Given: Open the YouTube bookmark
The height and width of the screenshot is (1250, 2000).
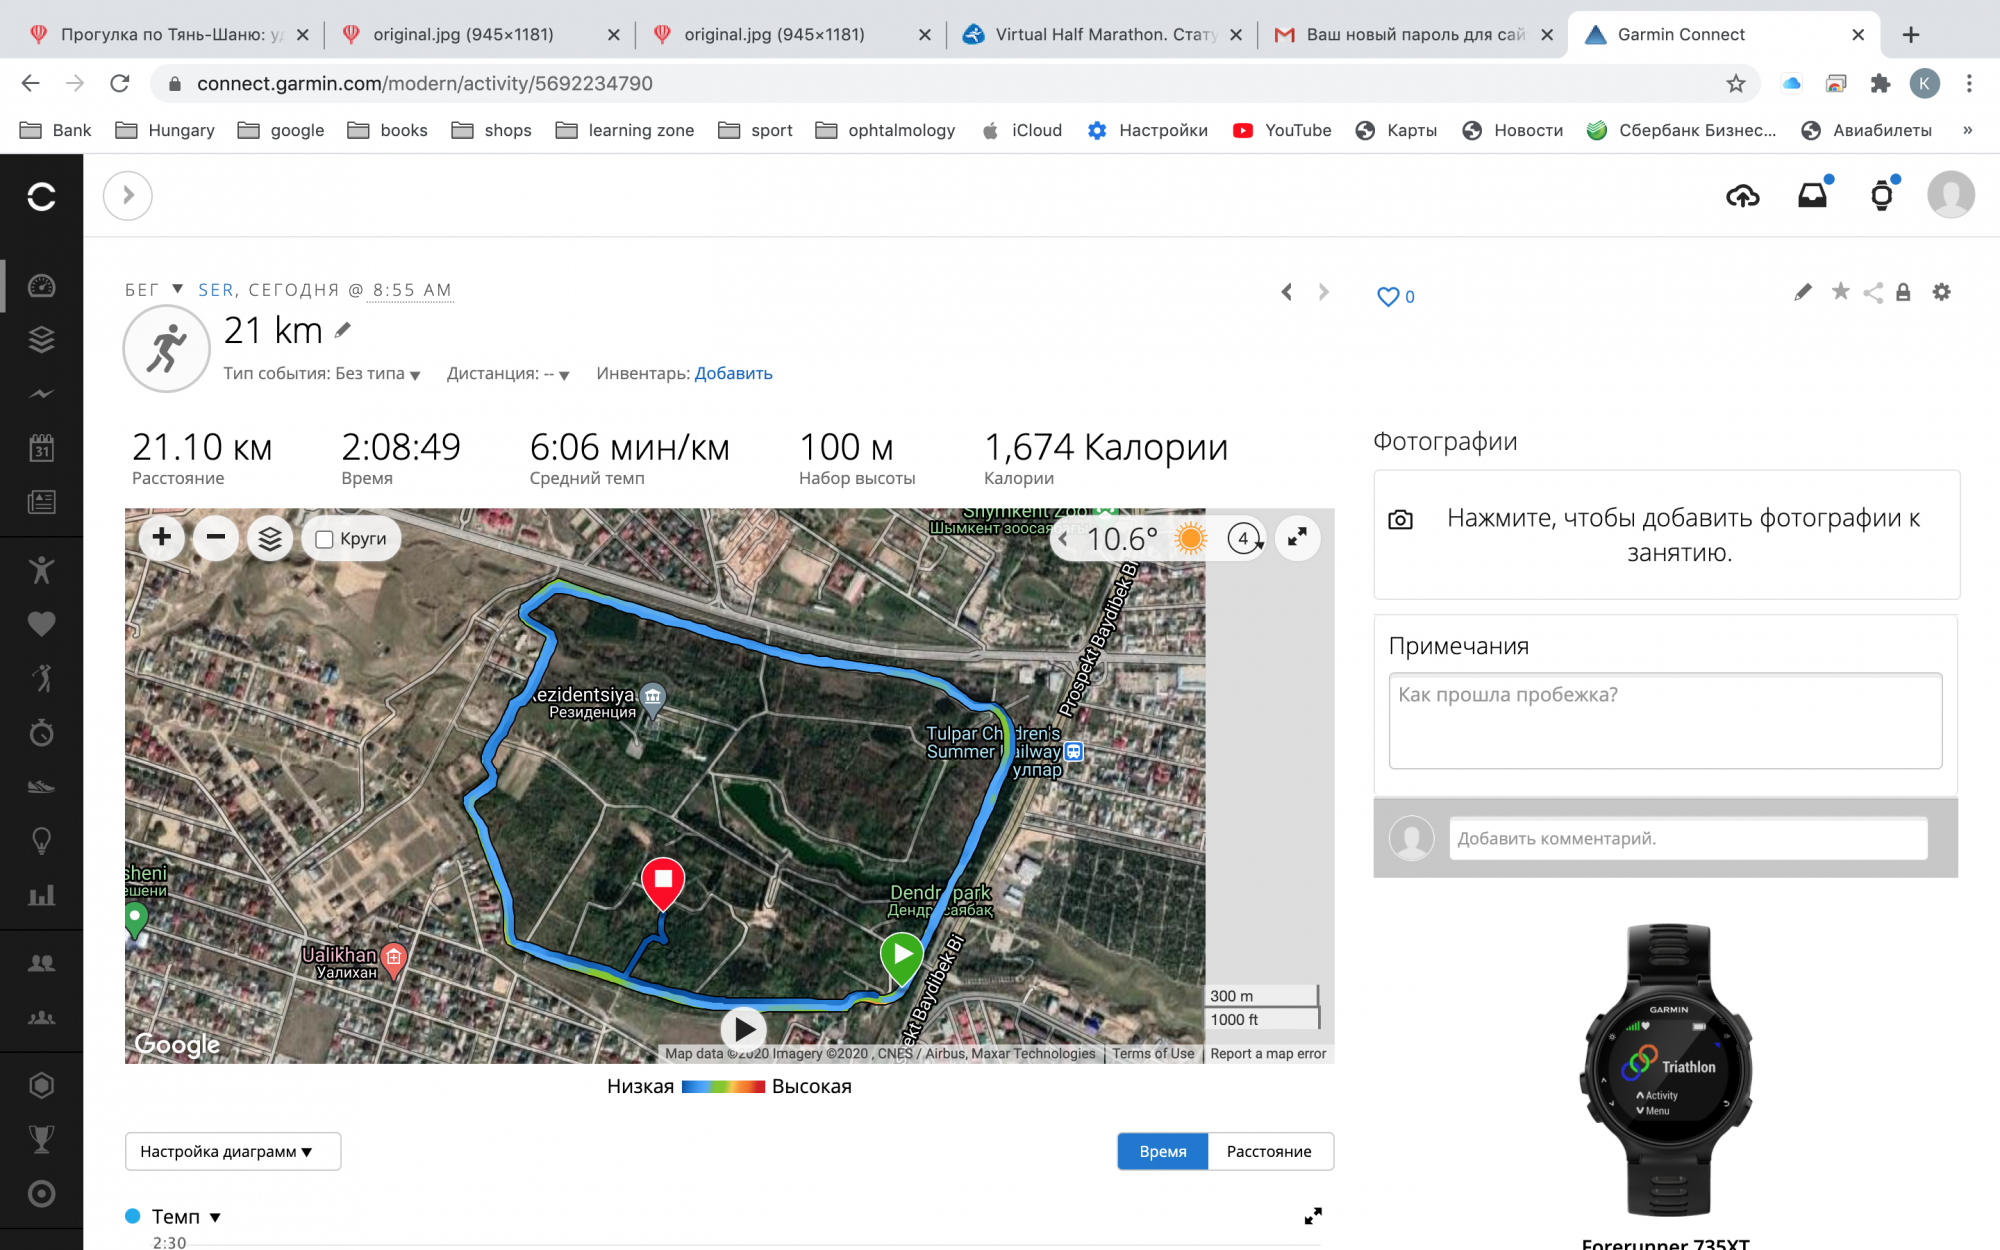Looking at the screenshot, I should pyautogui.click(x=1283, y=130).
